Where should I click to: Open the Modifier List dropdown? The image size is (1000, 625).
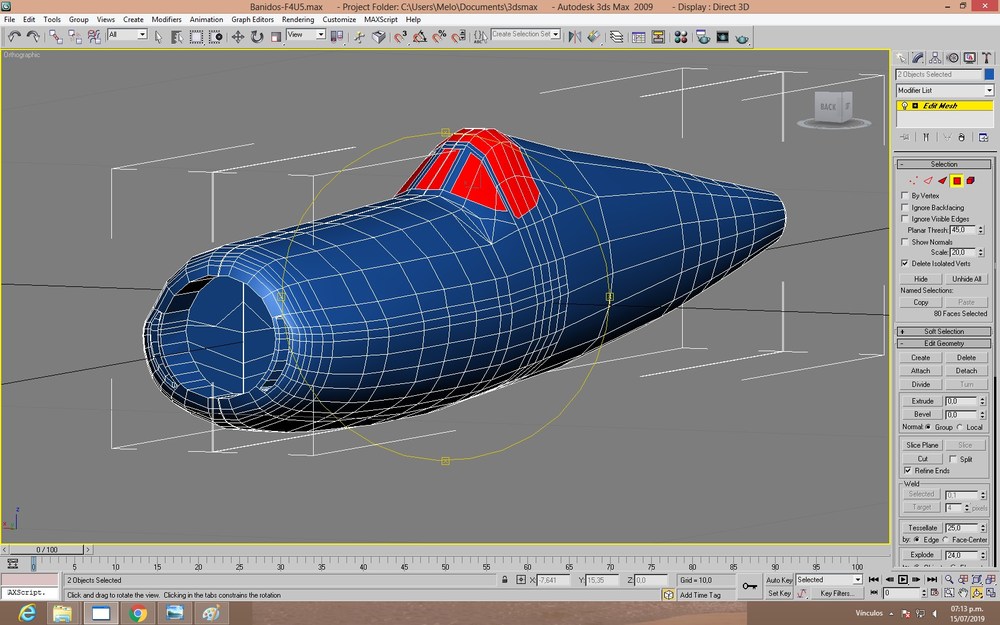click(x=945, y=90)
